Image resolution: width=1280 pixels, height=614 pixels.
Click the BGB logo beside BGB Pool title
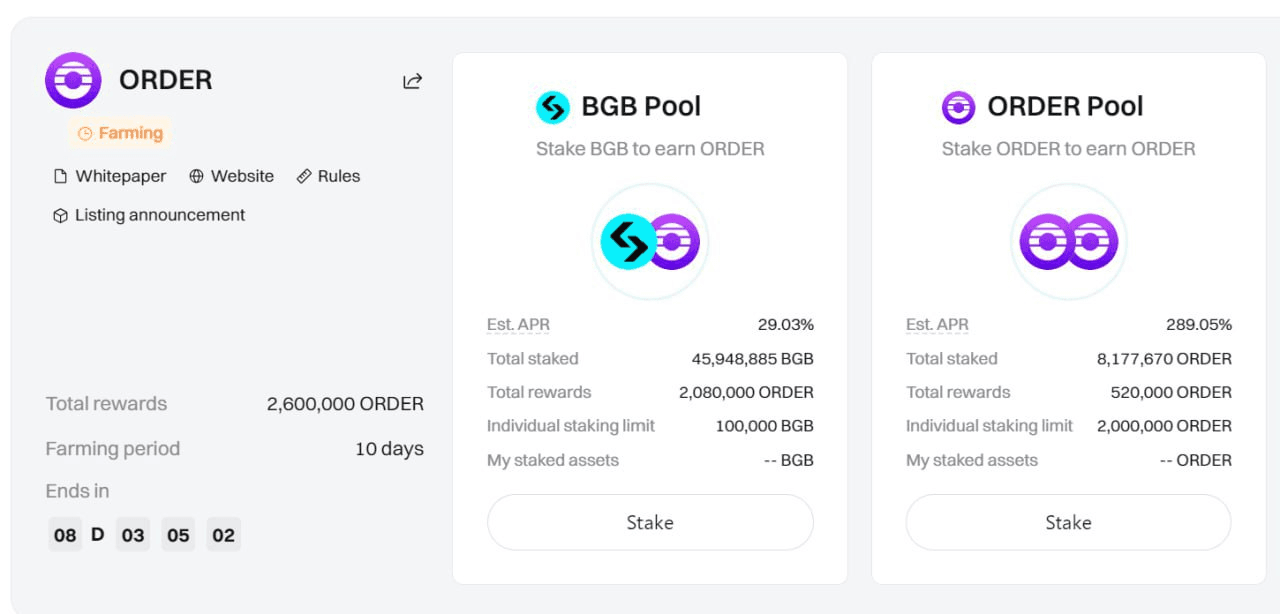coord(553,107)
